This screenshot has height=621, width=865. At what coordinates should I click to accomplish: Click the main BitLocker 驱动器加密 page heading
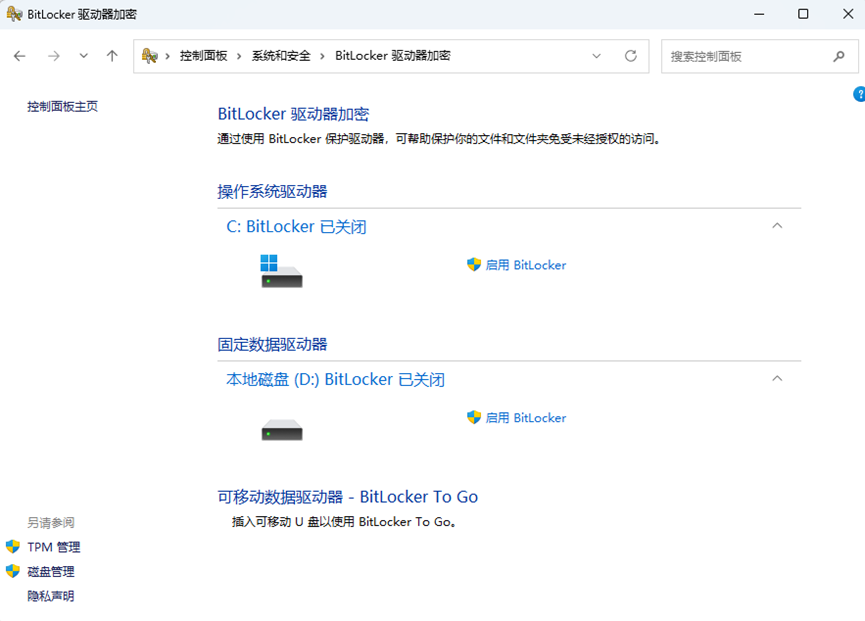(293, 114)
